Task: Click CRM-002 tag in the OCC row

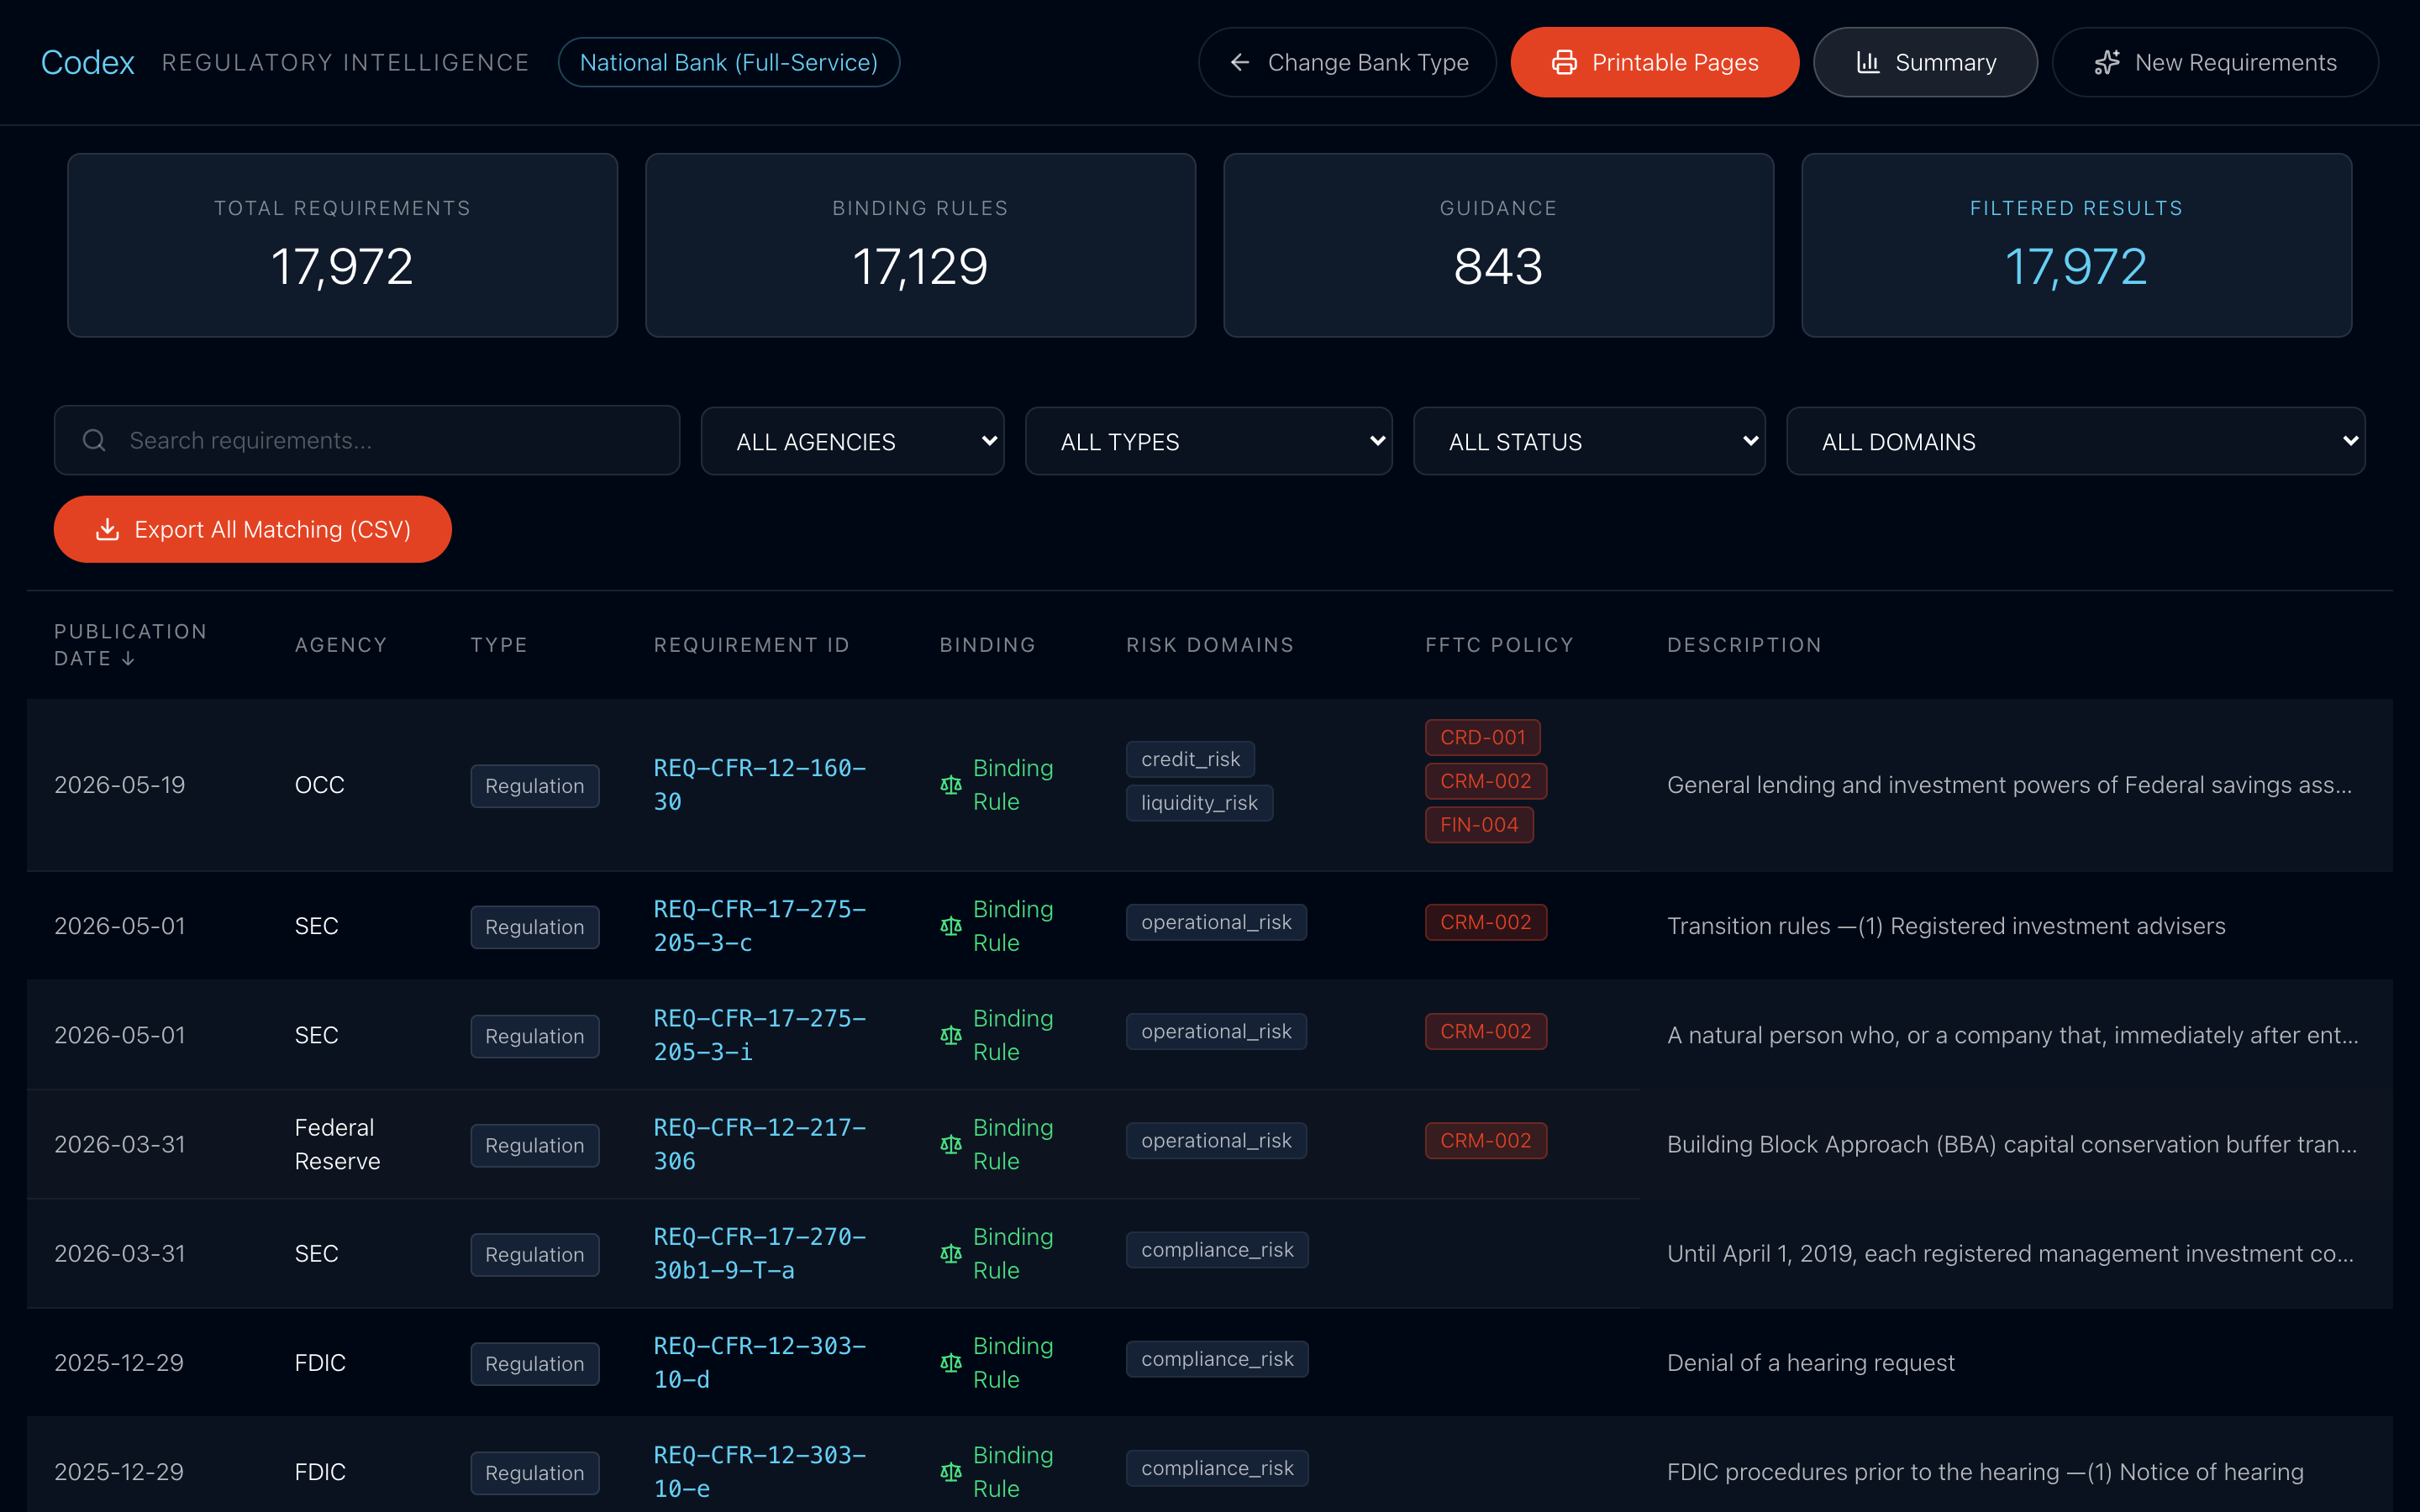Action: pos(1485,781)
